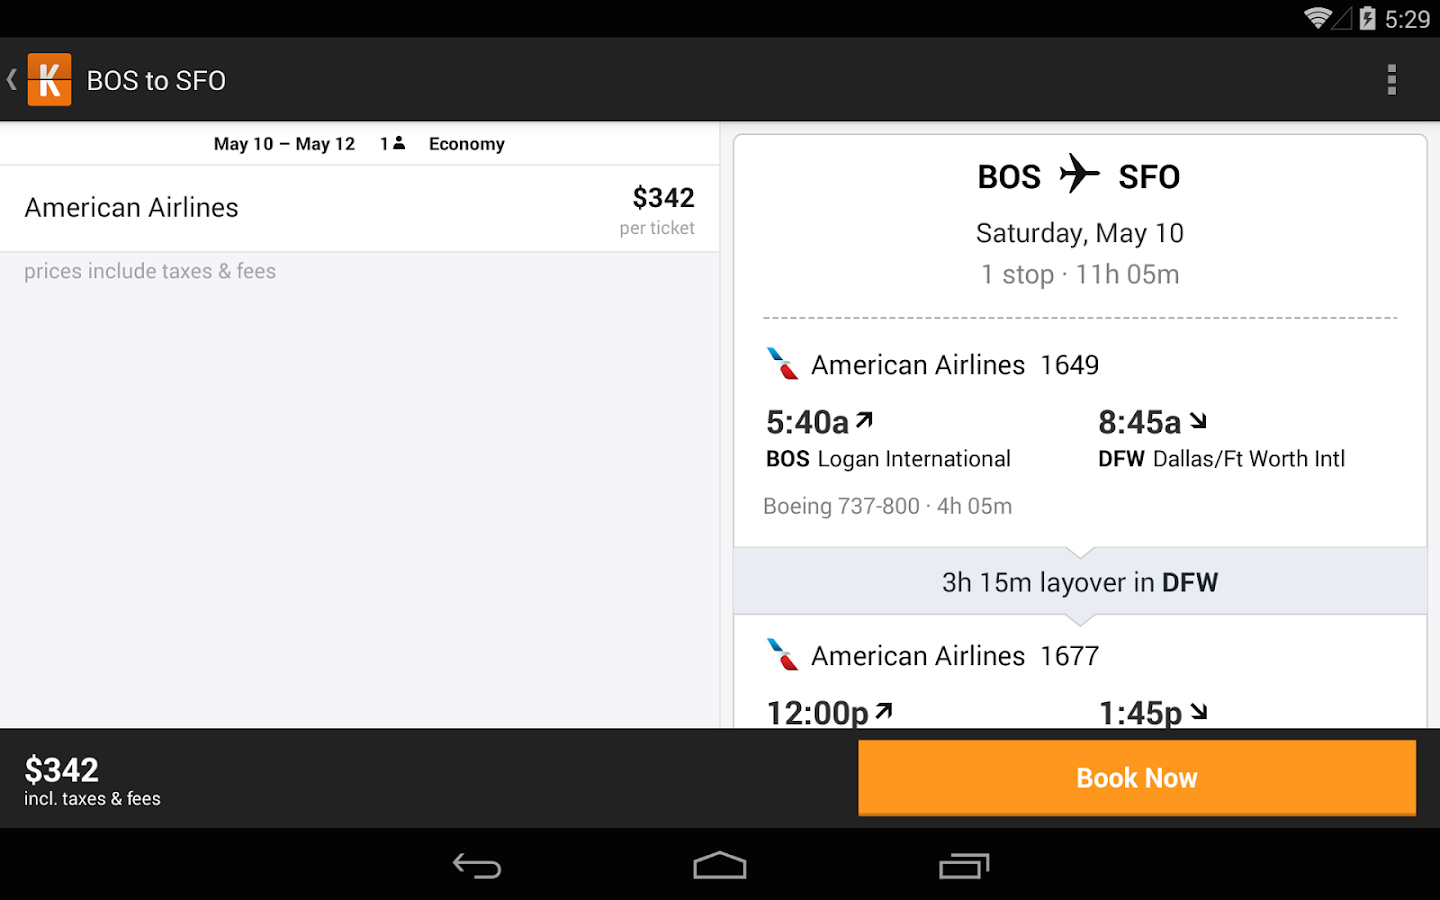Tap the traveler count person icon

[399, 143]
